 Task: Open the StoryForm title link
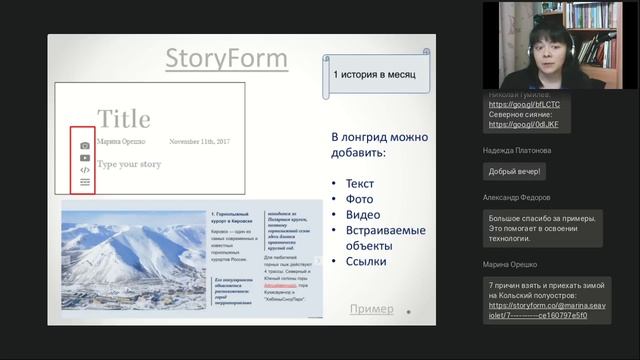[227, 58]
